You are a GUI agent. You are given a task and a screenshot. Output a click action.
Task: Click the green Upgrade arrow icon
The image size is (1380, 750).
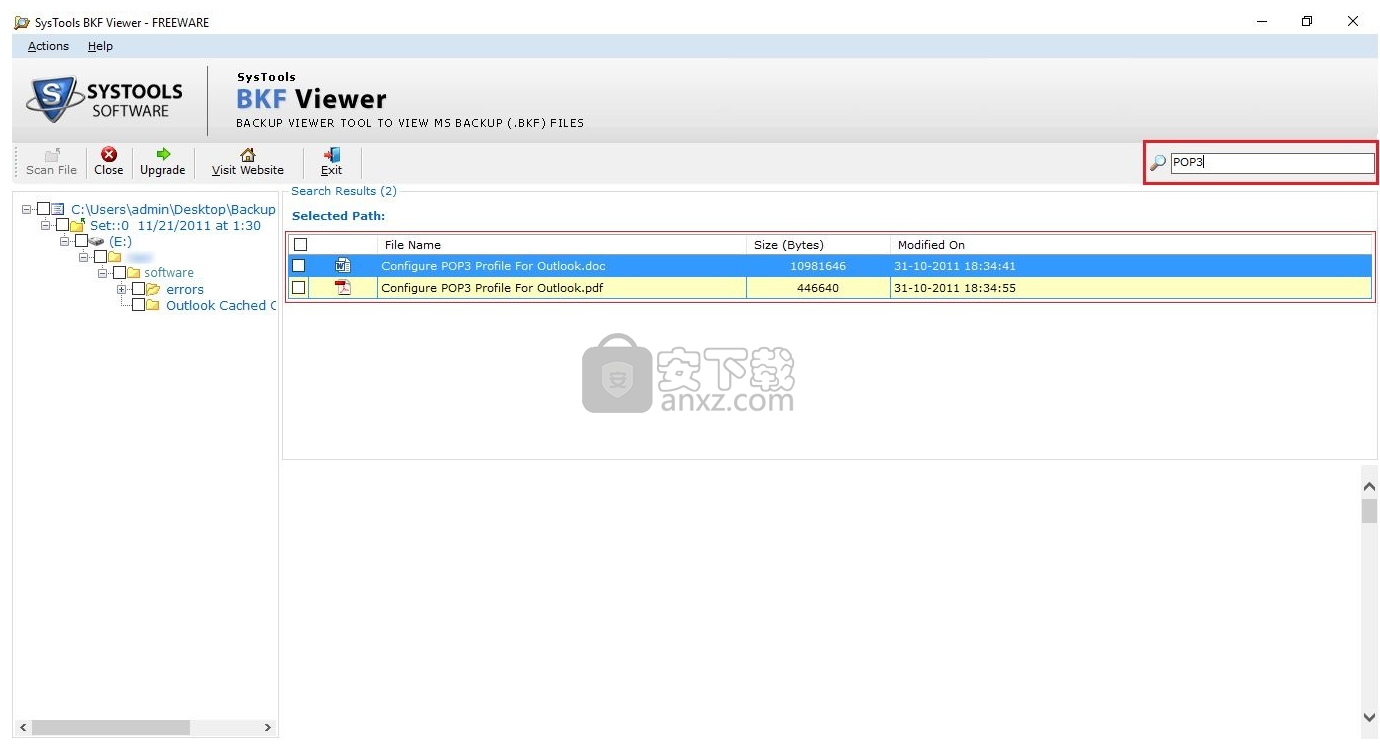pyautogui.click(x=163, y=154)
